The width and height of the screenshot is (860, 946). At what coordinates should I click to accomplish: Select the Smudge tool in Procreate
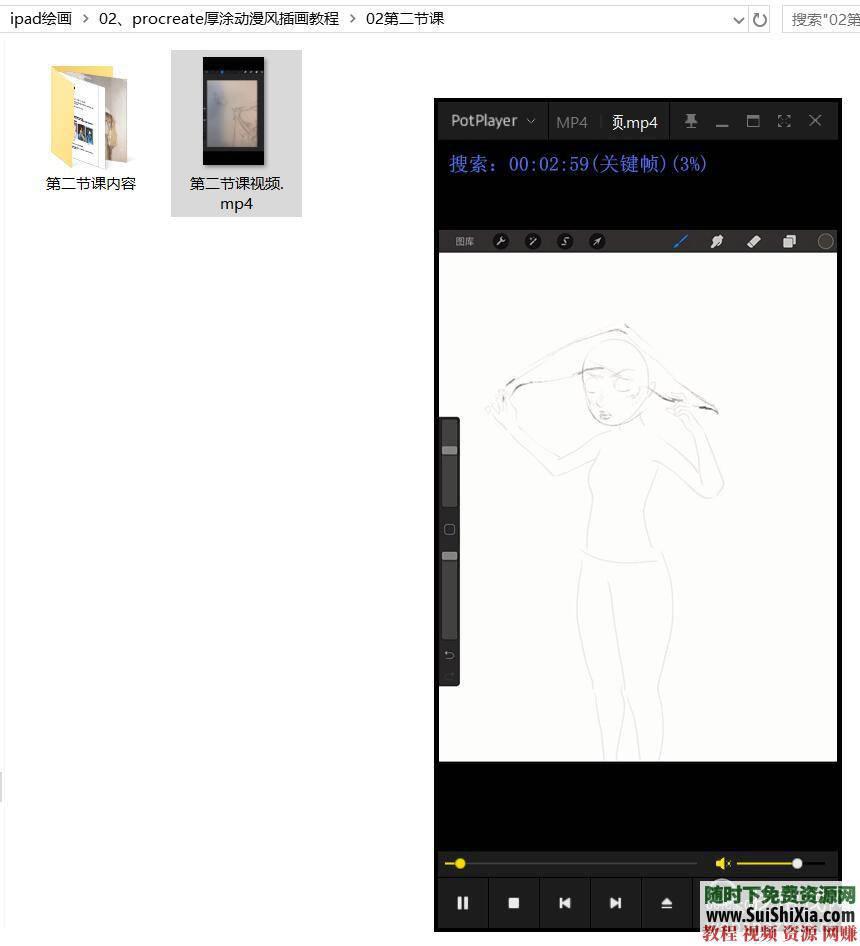pos(717,241)
